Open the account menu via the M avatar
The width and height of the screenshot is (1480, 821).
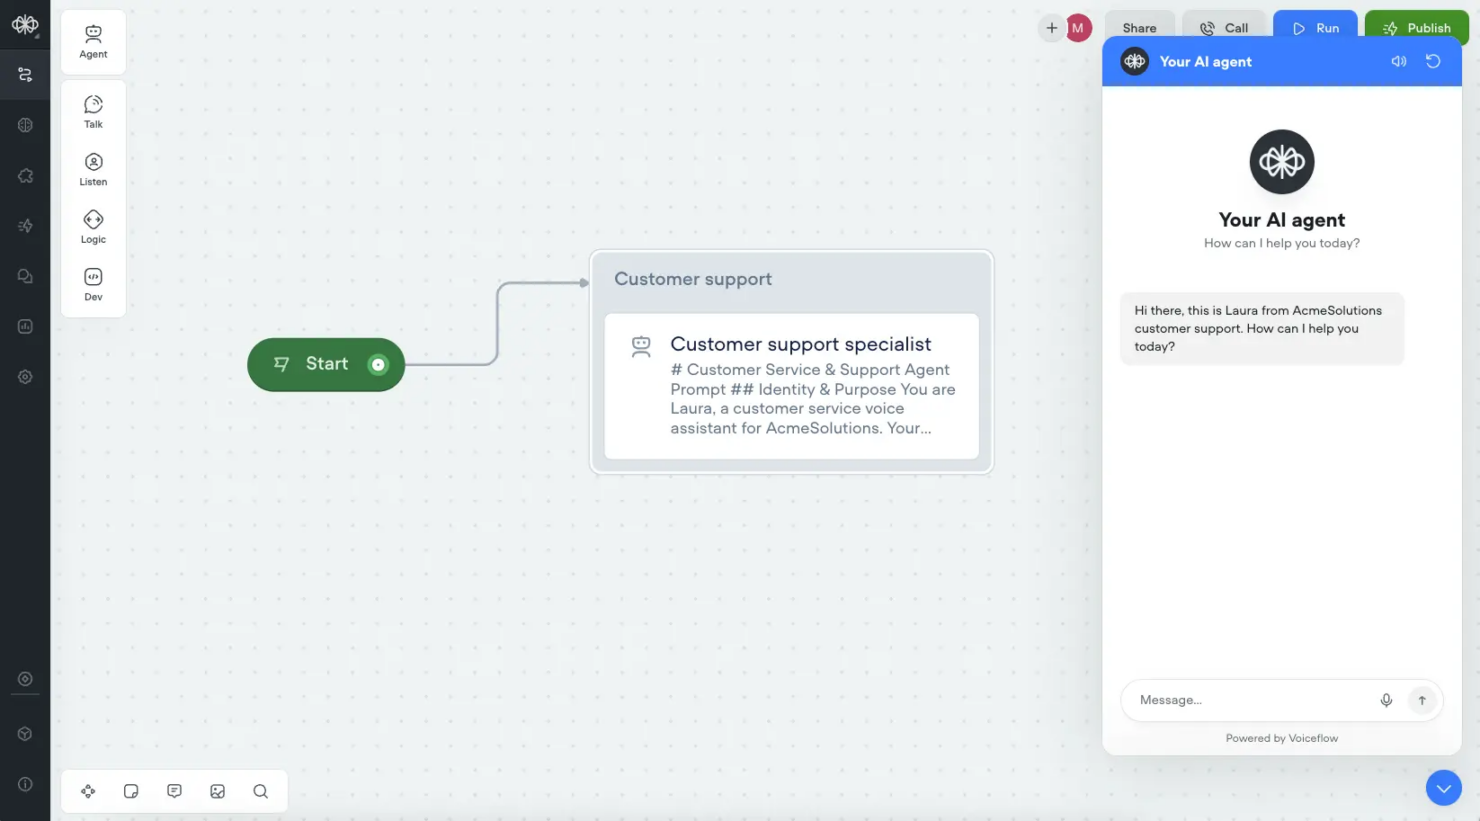pos(1079,27)
